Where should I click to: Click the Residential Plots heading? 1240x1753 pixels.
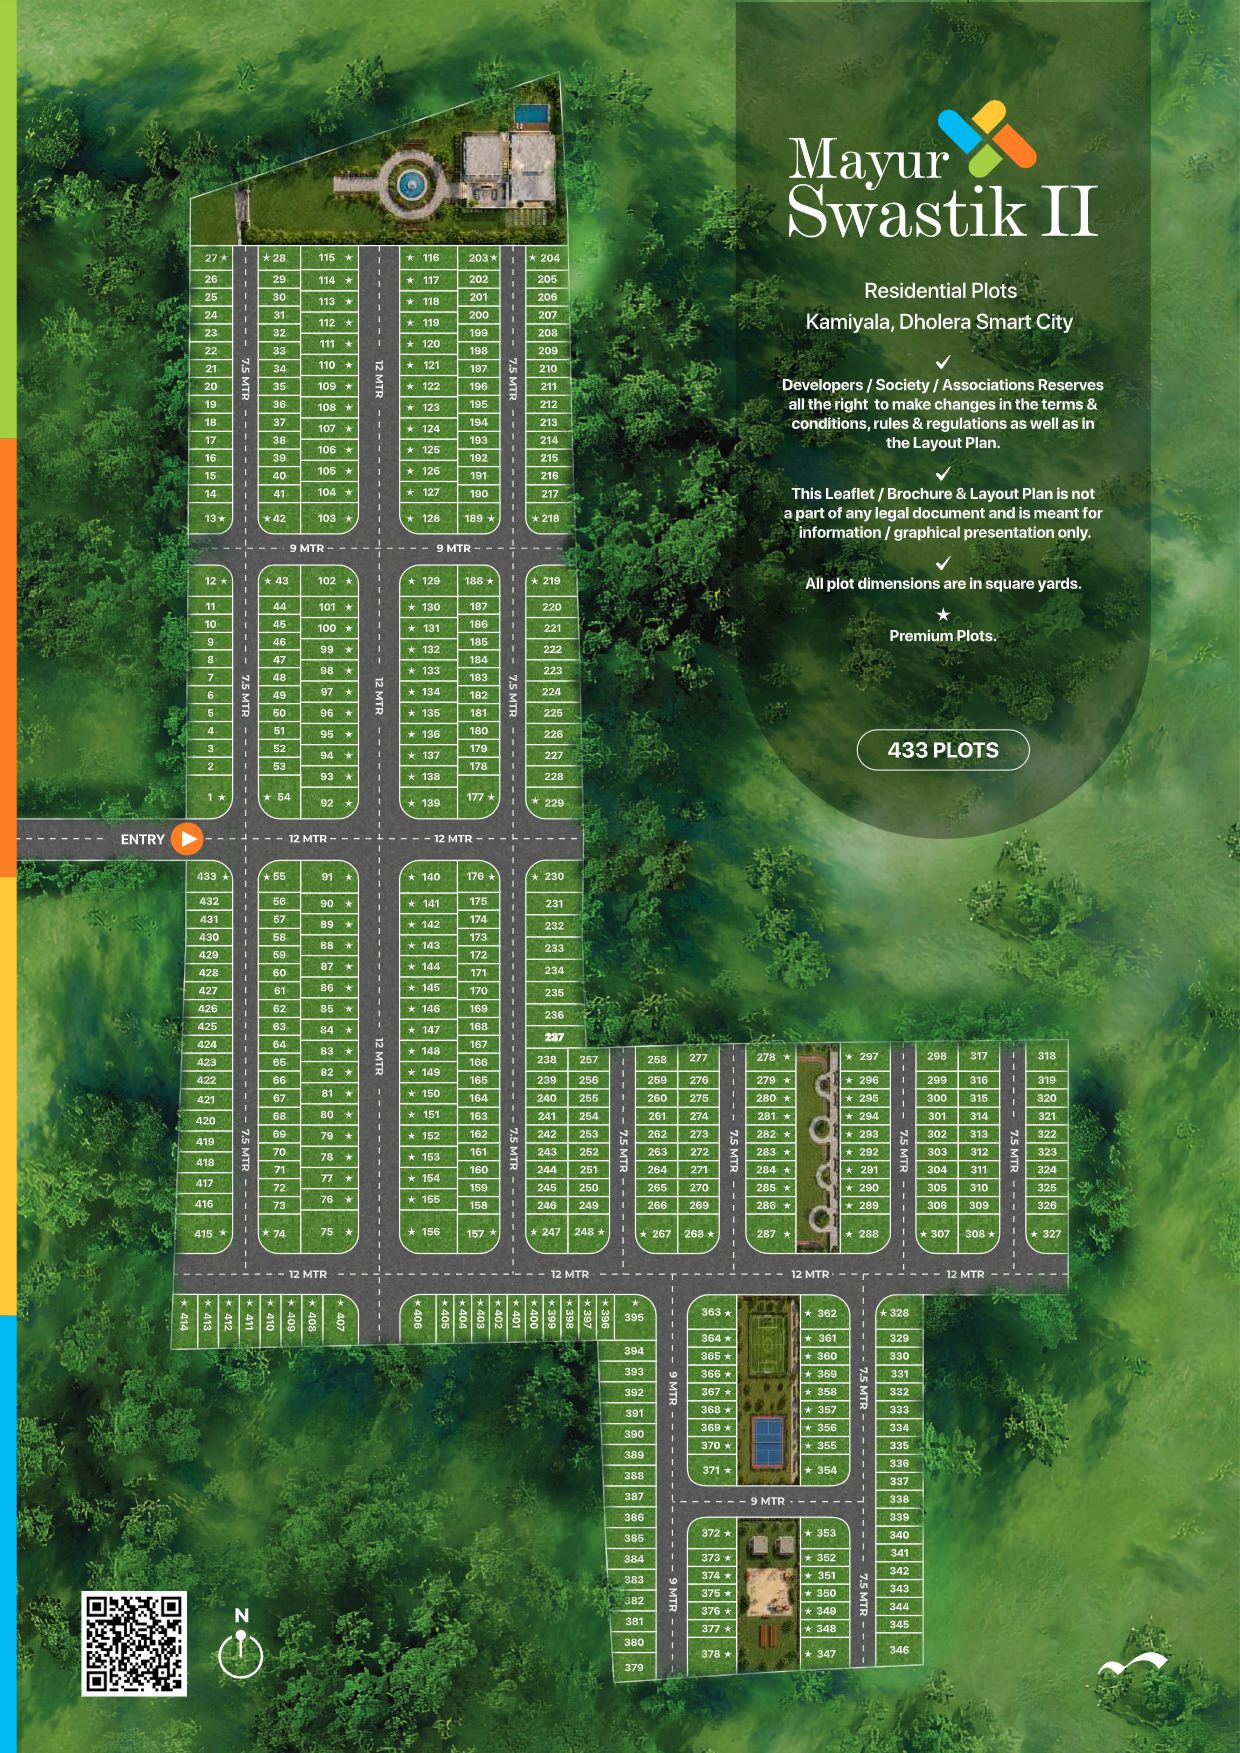pos(940,291)
